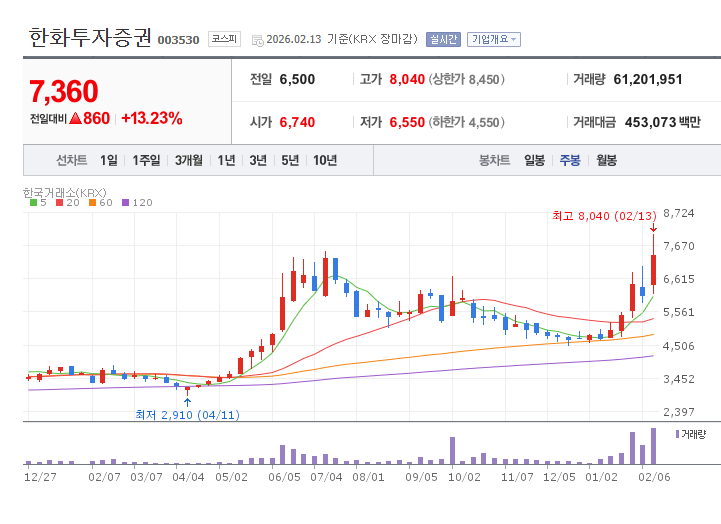Viewport: 721px width, 524px height.
Task: Select the 10년 line chart tab
Action: (x=325, y=160)
